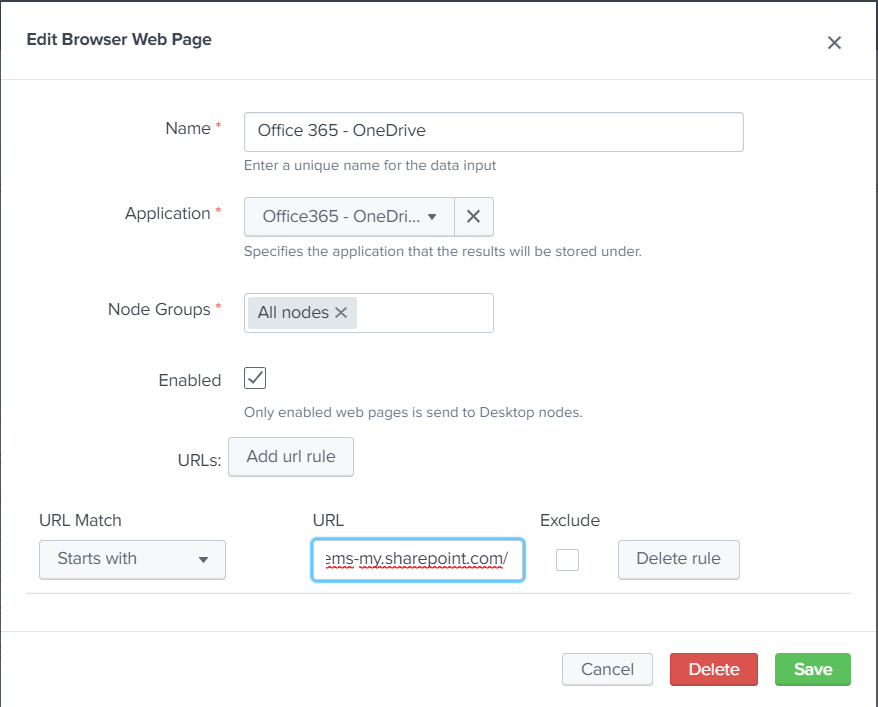Select the All nodes tag text
Viewport: 878px width, 707px height.
[293, 313]
